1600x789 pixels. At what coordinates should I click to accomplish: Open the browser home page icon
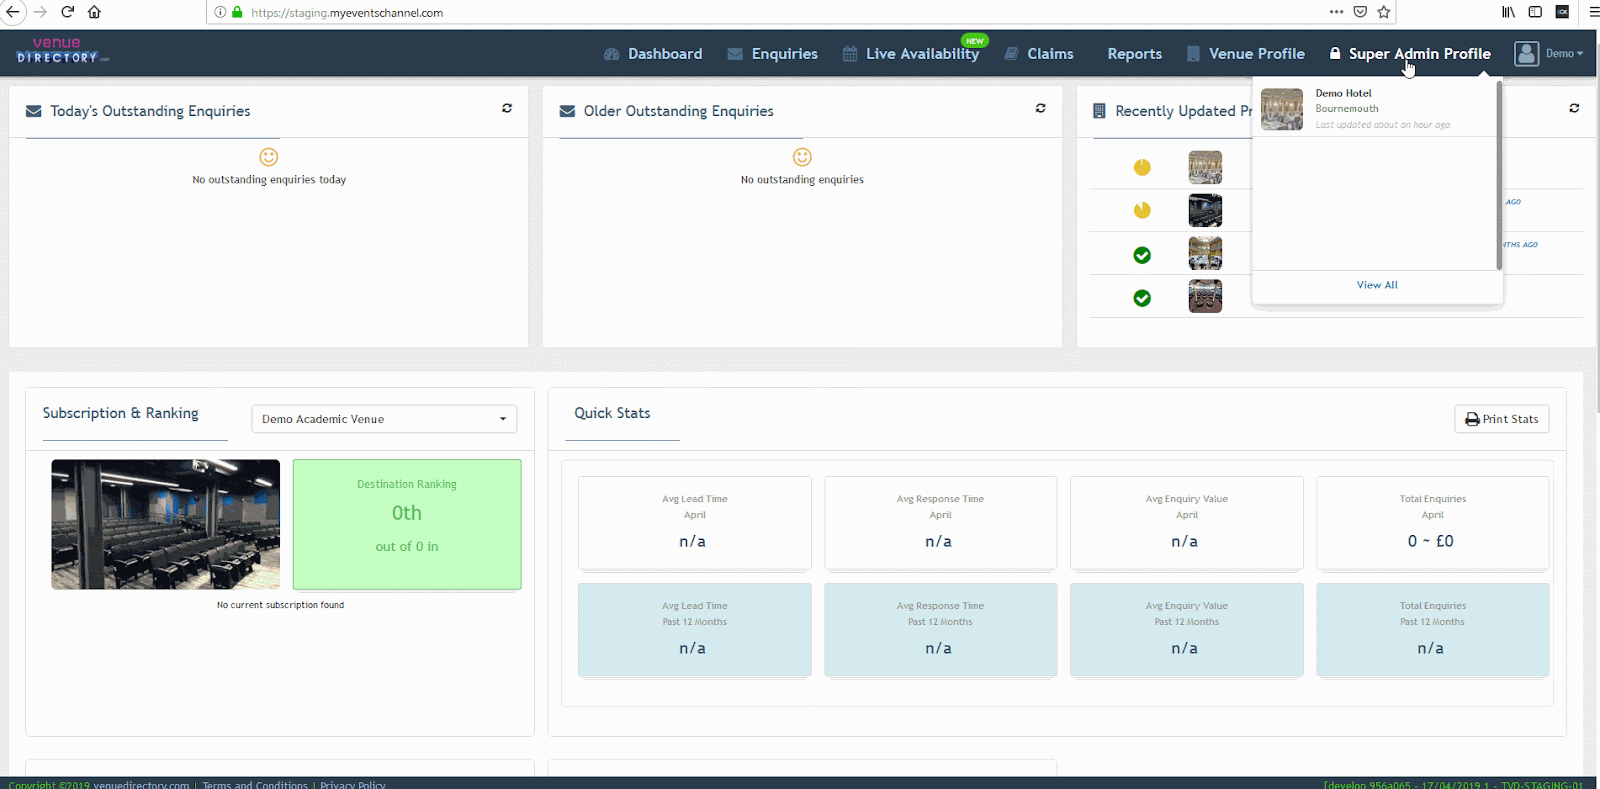pos(94,12)
